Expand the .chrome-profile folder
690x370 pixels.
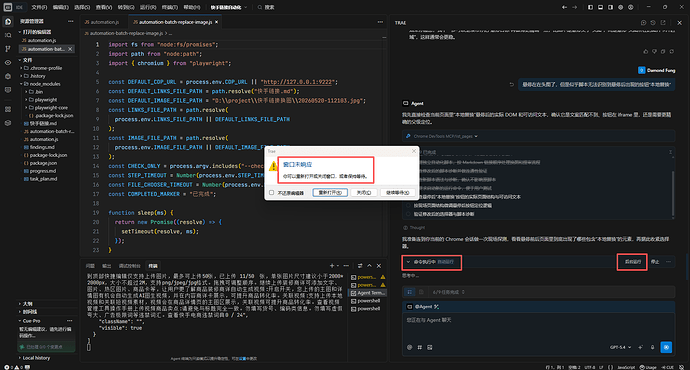(x=43, y=68)
